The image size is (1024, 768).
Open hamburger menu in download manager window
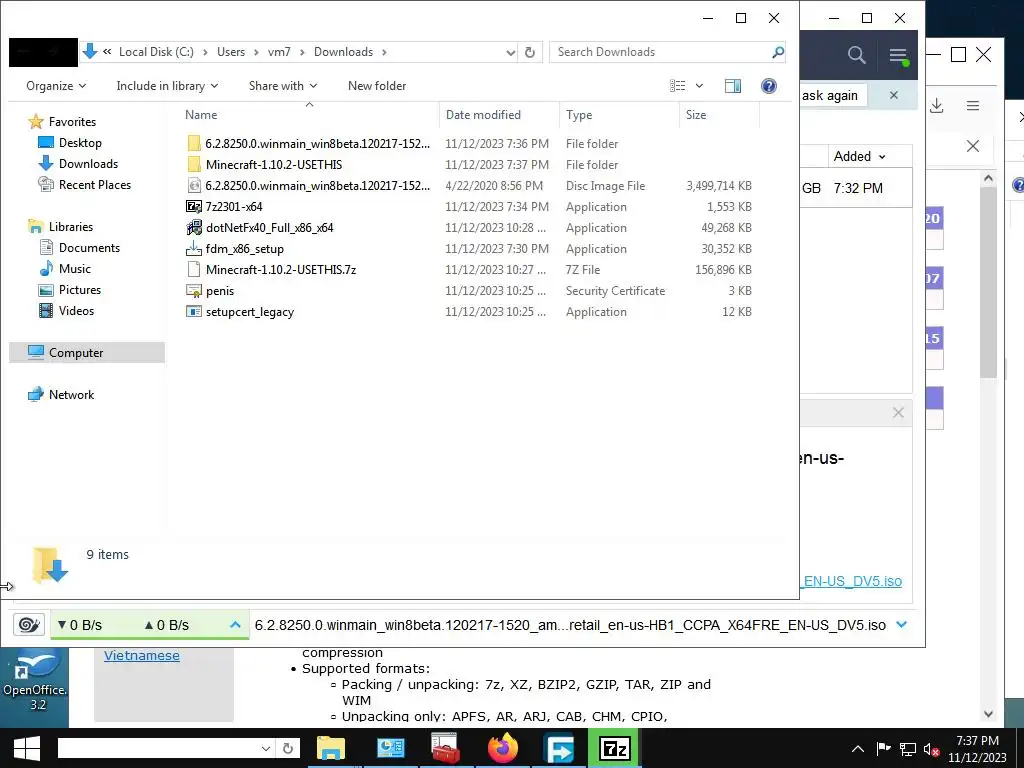click(x=899, y=56)
